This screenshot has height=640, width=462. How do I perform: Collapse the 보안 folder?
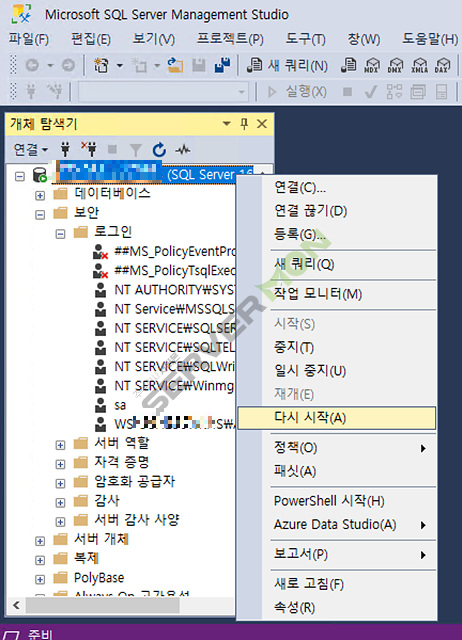40,215
